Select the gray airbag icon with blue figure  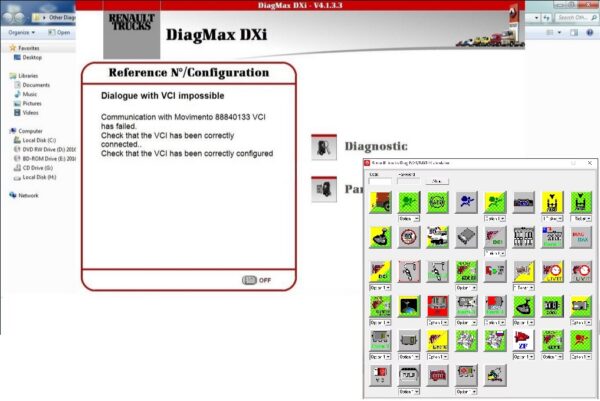point(466,202)
